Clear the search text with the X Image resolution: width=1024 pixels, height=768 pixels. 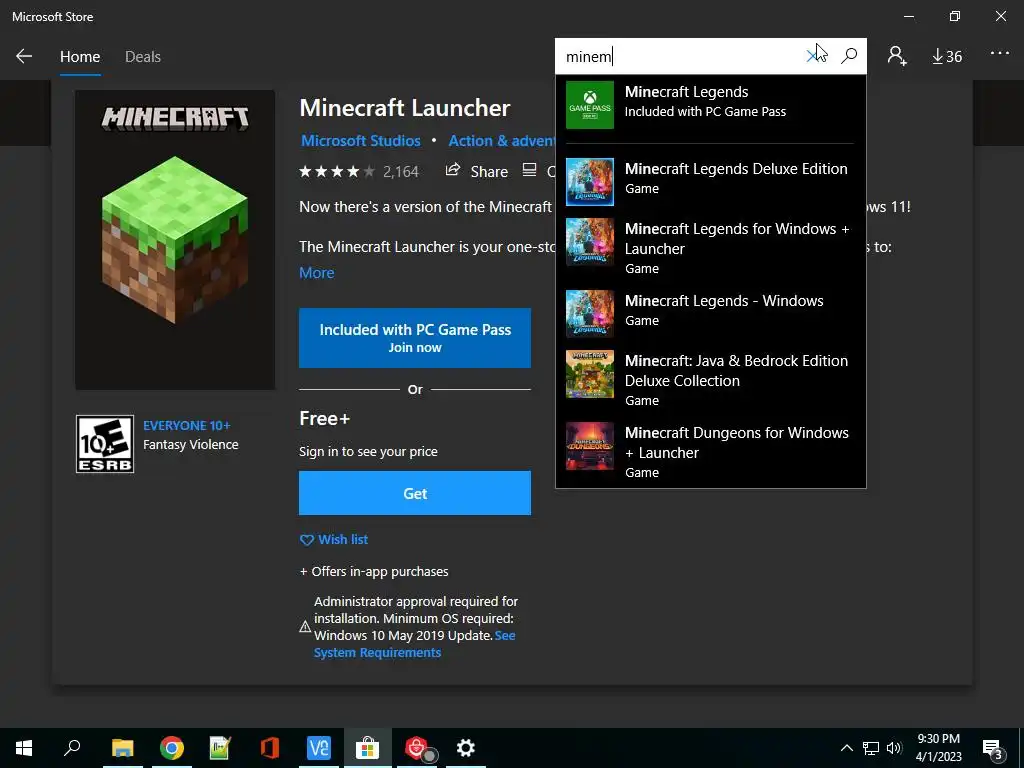pos(814,56)
